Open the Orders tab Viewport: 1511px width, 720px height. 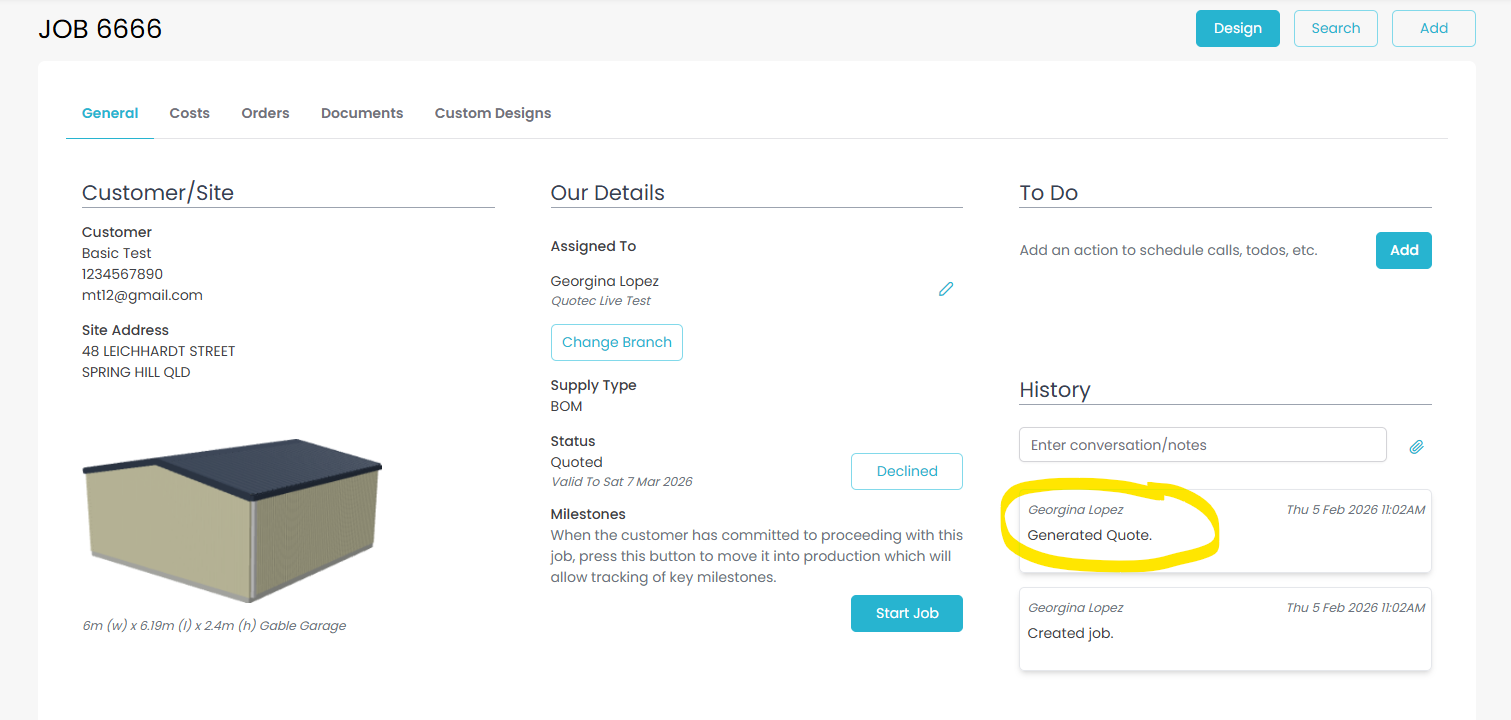coord(265,113)
